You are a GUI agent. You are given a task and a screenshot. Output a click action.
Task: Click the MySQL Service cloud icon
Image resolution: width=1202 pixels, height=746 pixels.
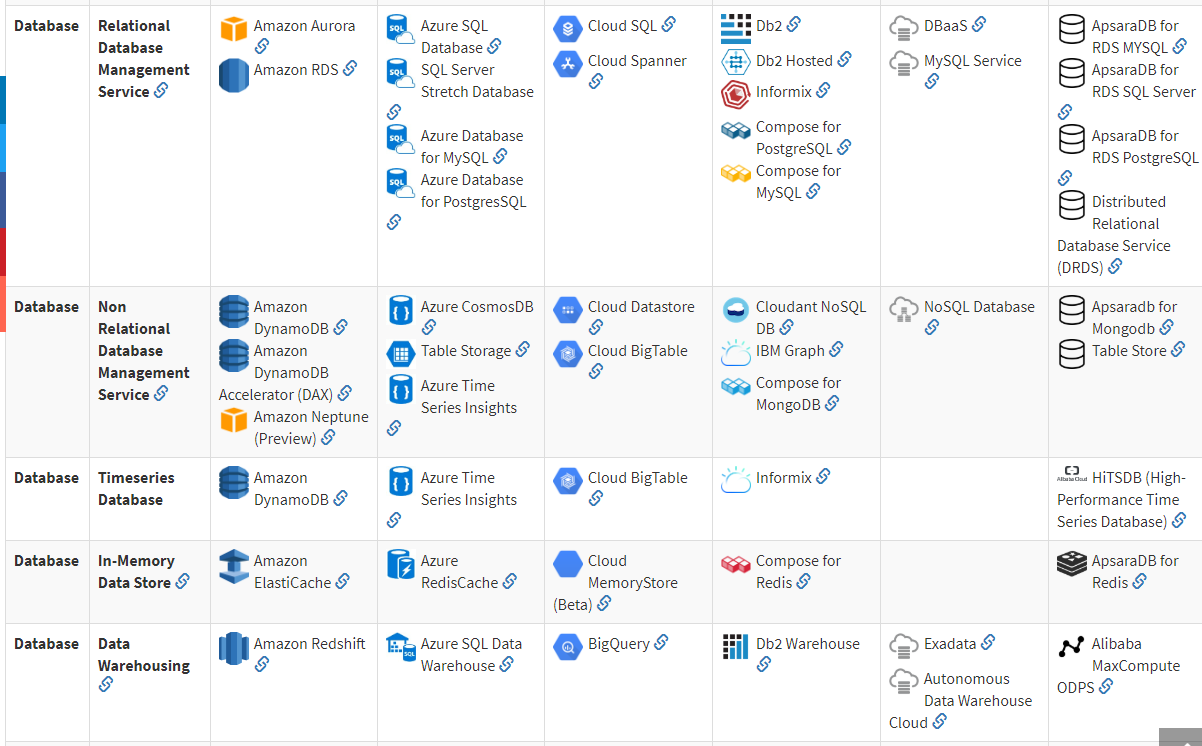click(904, 63)
